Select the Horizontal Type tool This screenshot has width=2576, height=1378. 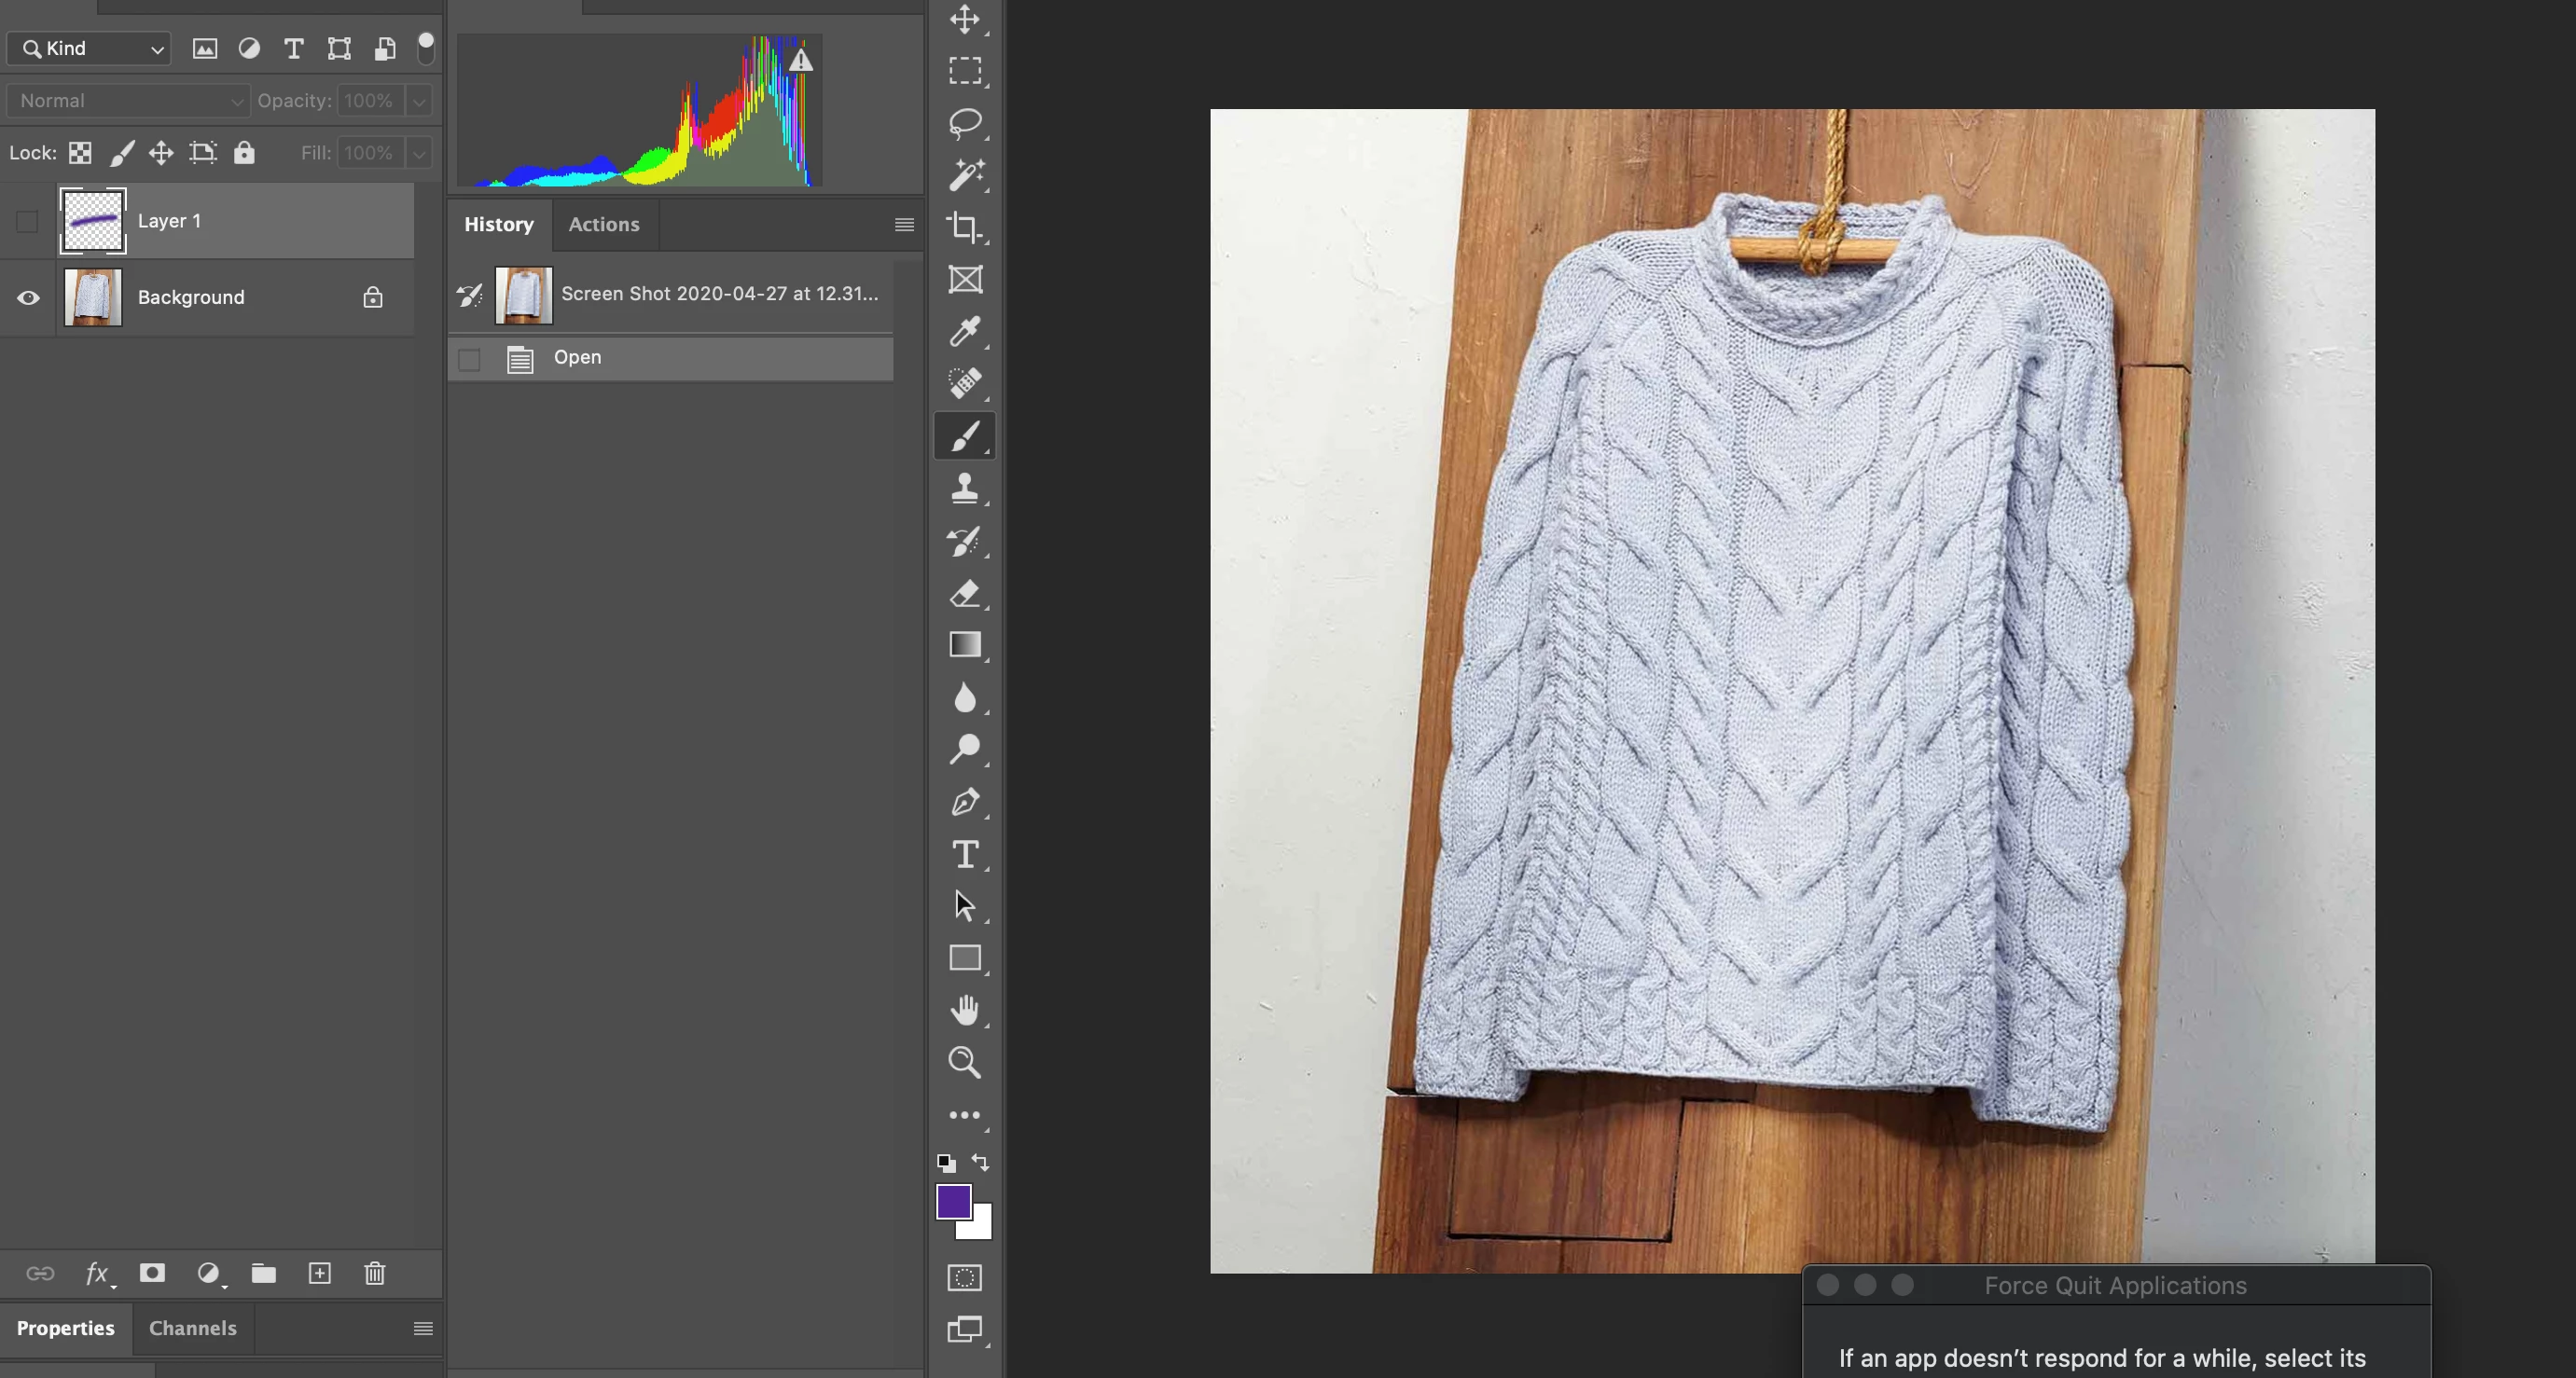[x=964, y=854]
